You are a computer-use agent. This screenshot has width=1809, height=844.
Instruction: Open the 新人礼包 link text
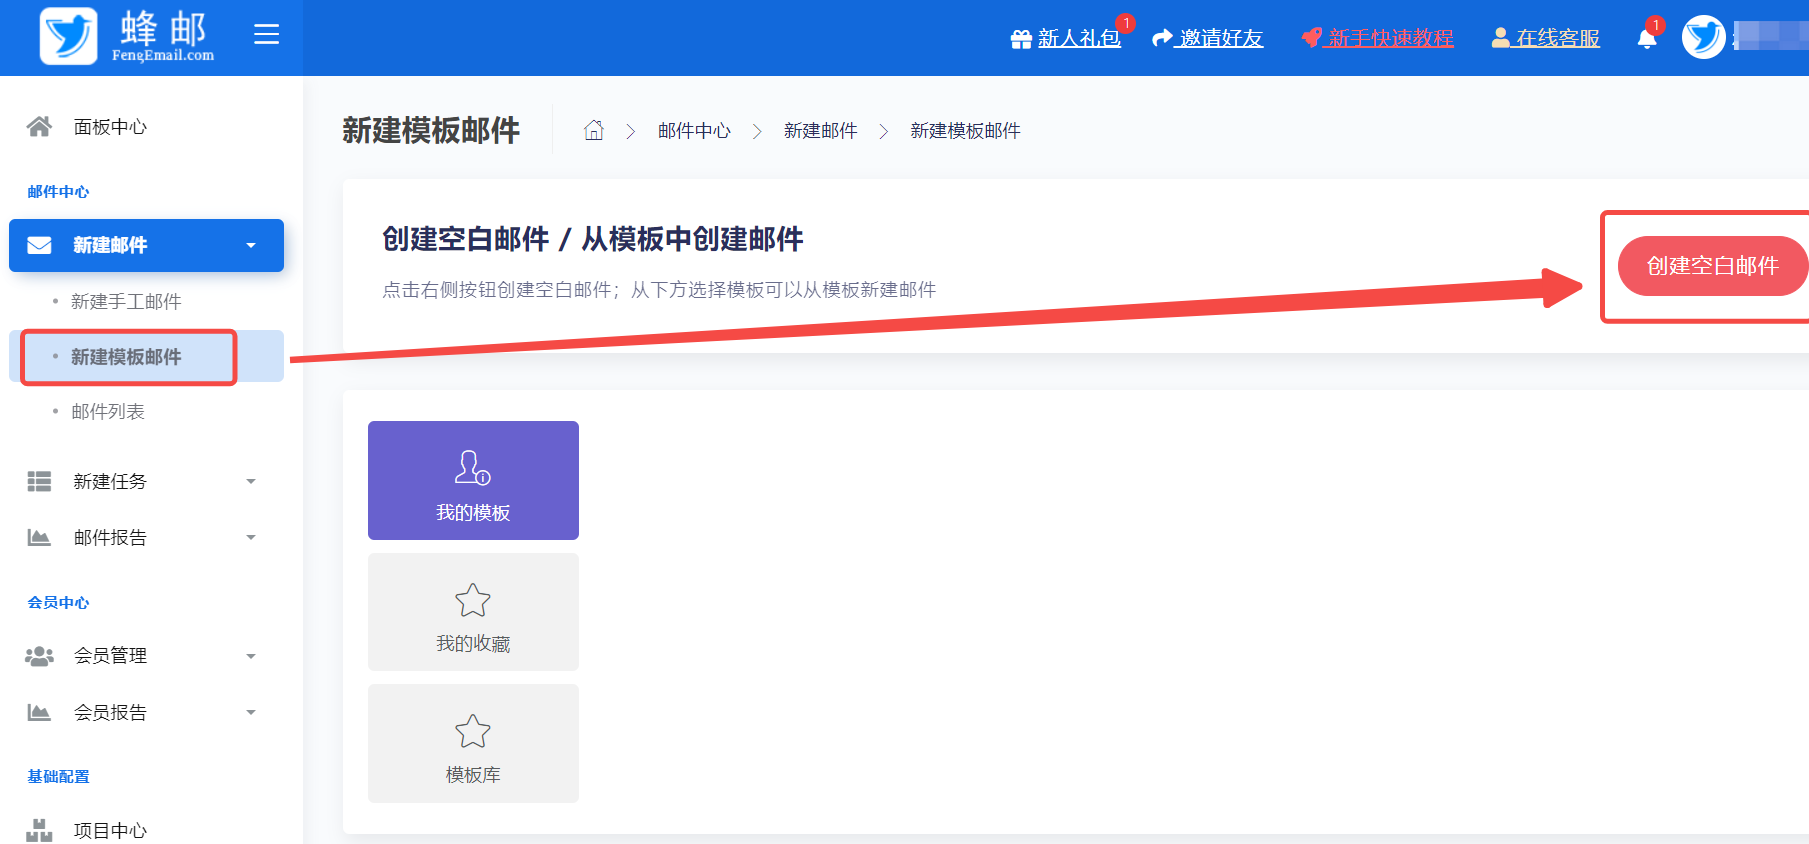[x=1079, y=38]
